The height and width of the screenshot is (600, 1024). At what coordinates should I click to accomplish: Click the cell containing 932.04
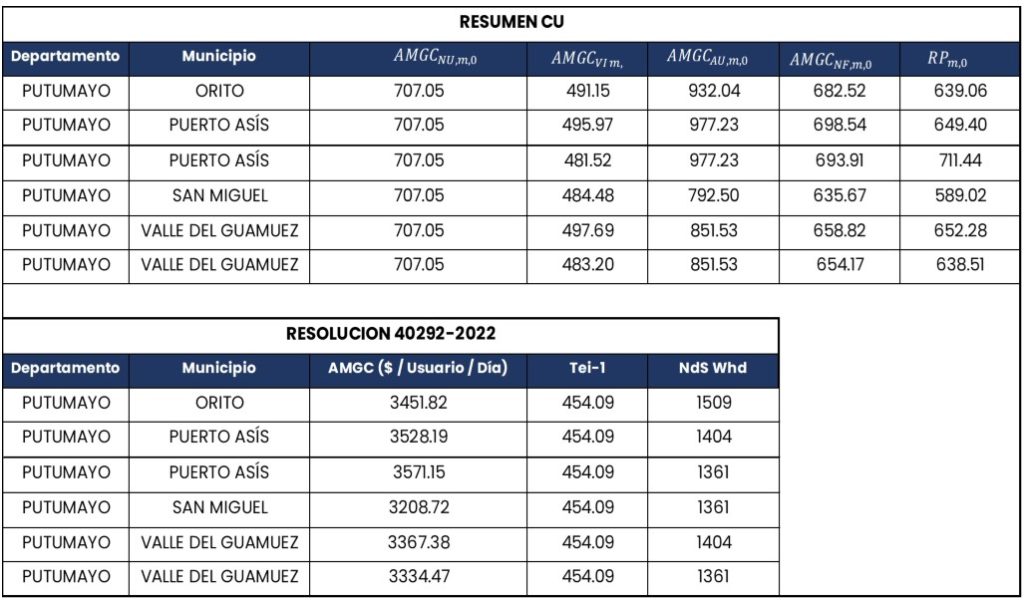[x=713, y=91]
